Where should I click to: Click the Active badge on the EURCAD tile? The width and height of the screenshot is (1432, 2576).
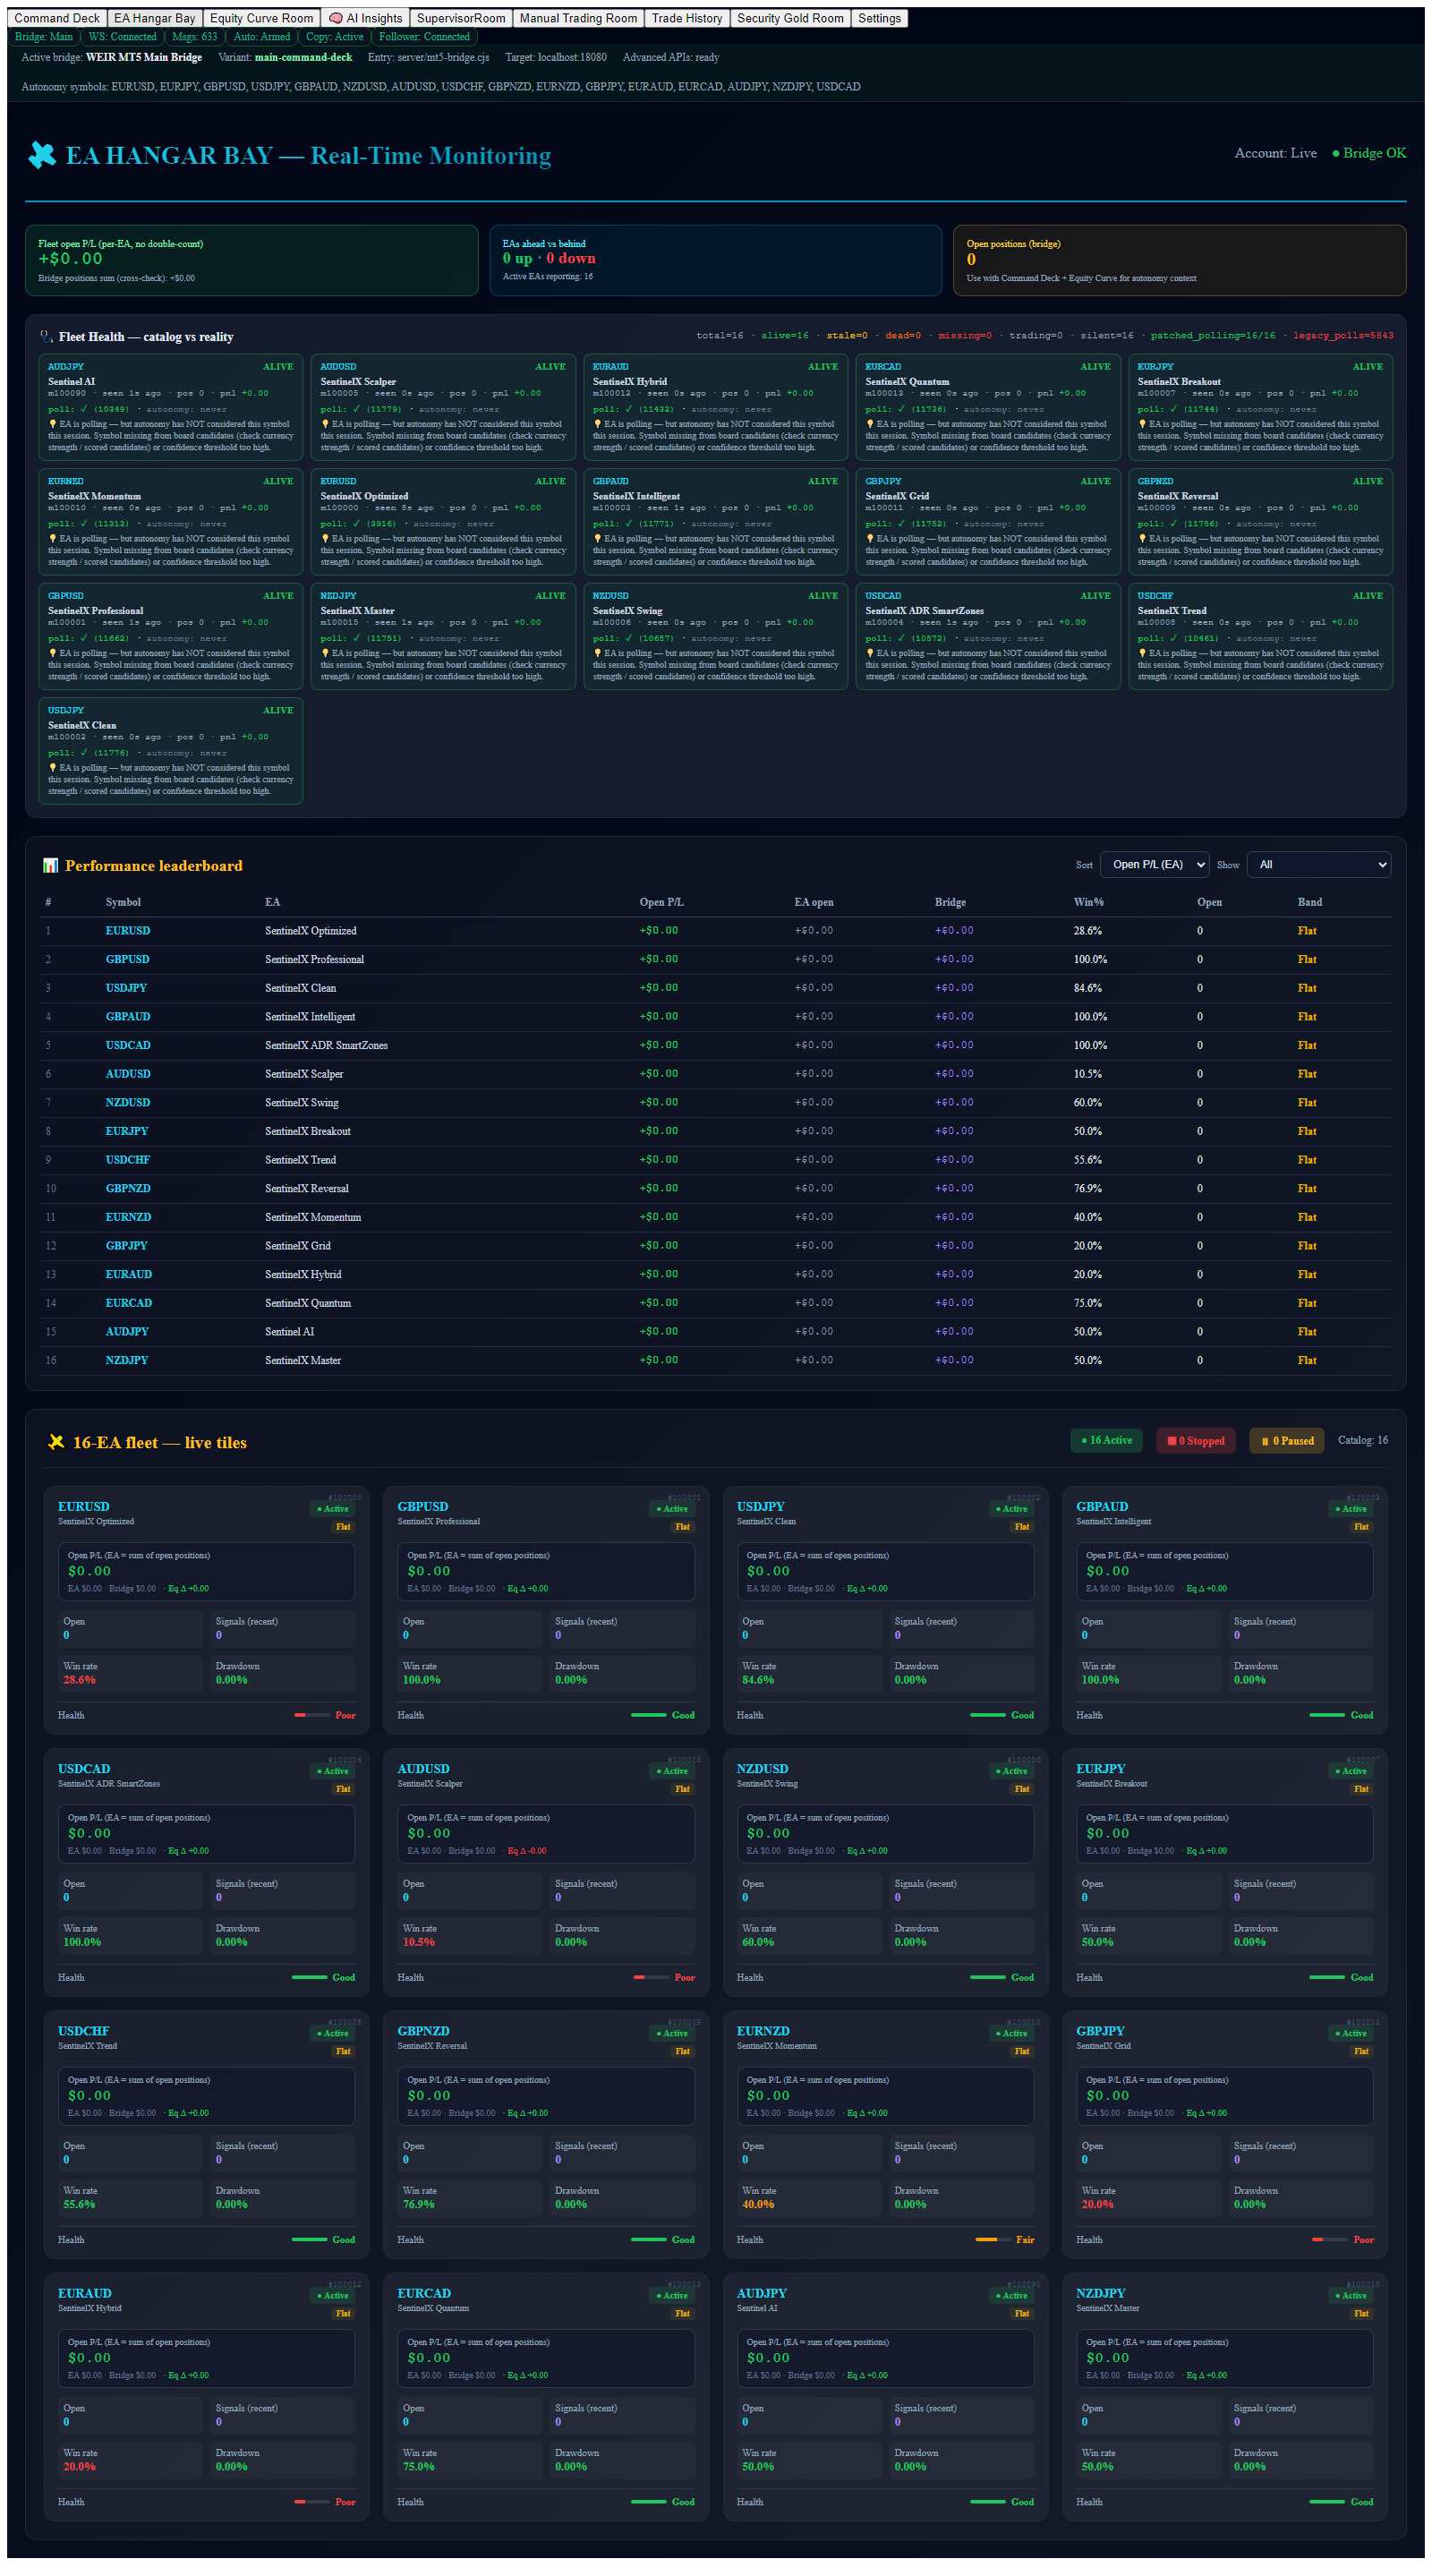[672, 2296]
